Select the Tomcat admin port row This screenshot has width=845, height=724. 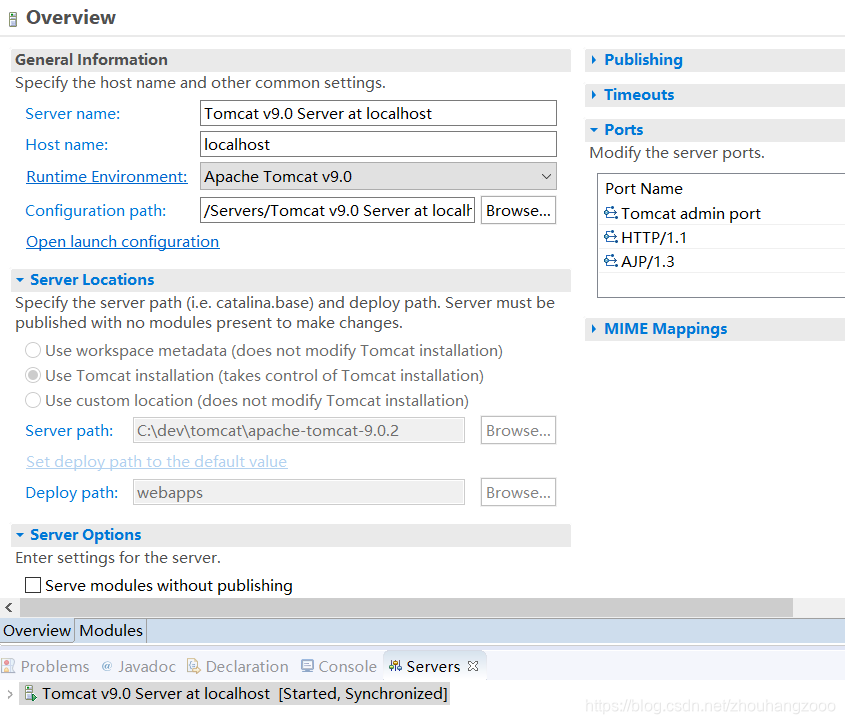point(722,213)
